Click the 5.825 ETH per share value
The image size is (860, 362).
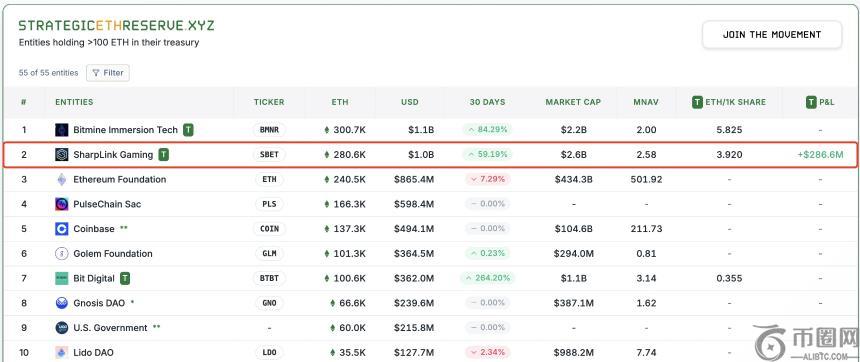pos(729,130)
